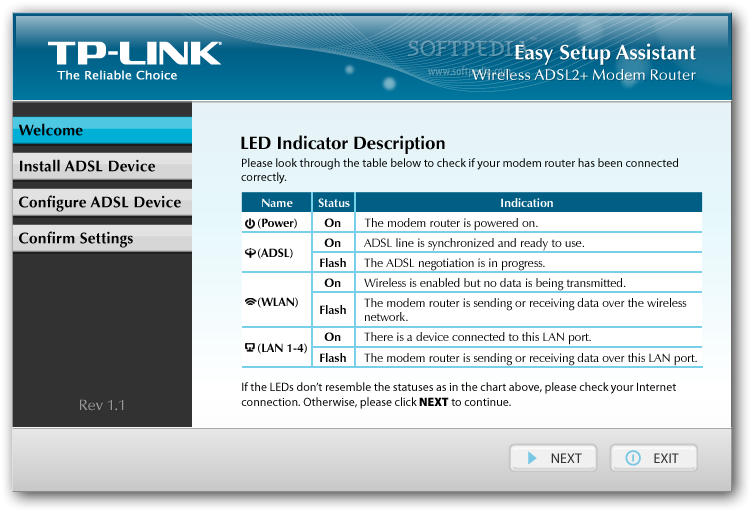Click the Rev 1.1 version label

pyautogui.click(x=102, y=405)
